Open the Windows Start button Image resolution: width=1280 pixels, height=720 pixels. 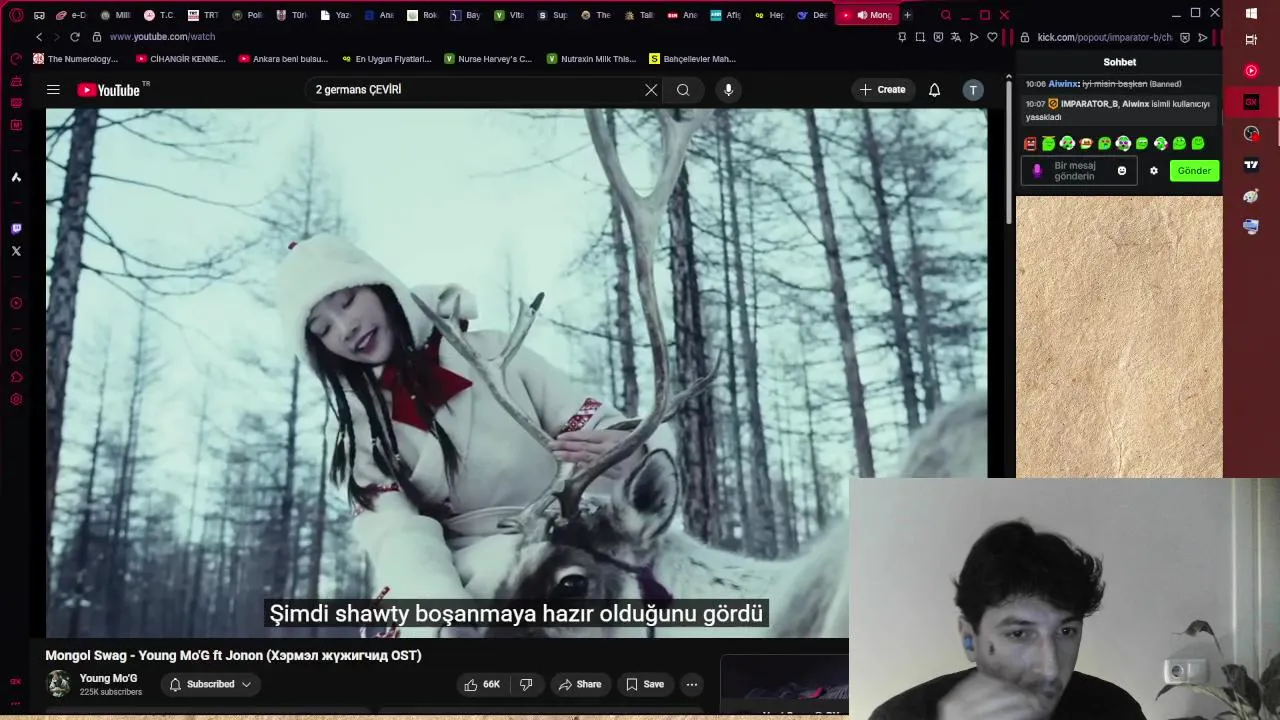[1251, 14]
